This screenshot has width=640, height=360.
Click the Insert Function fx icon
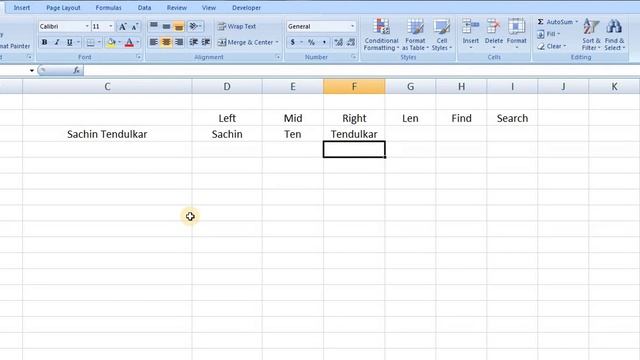pos(76,70)
